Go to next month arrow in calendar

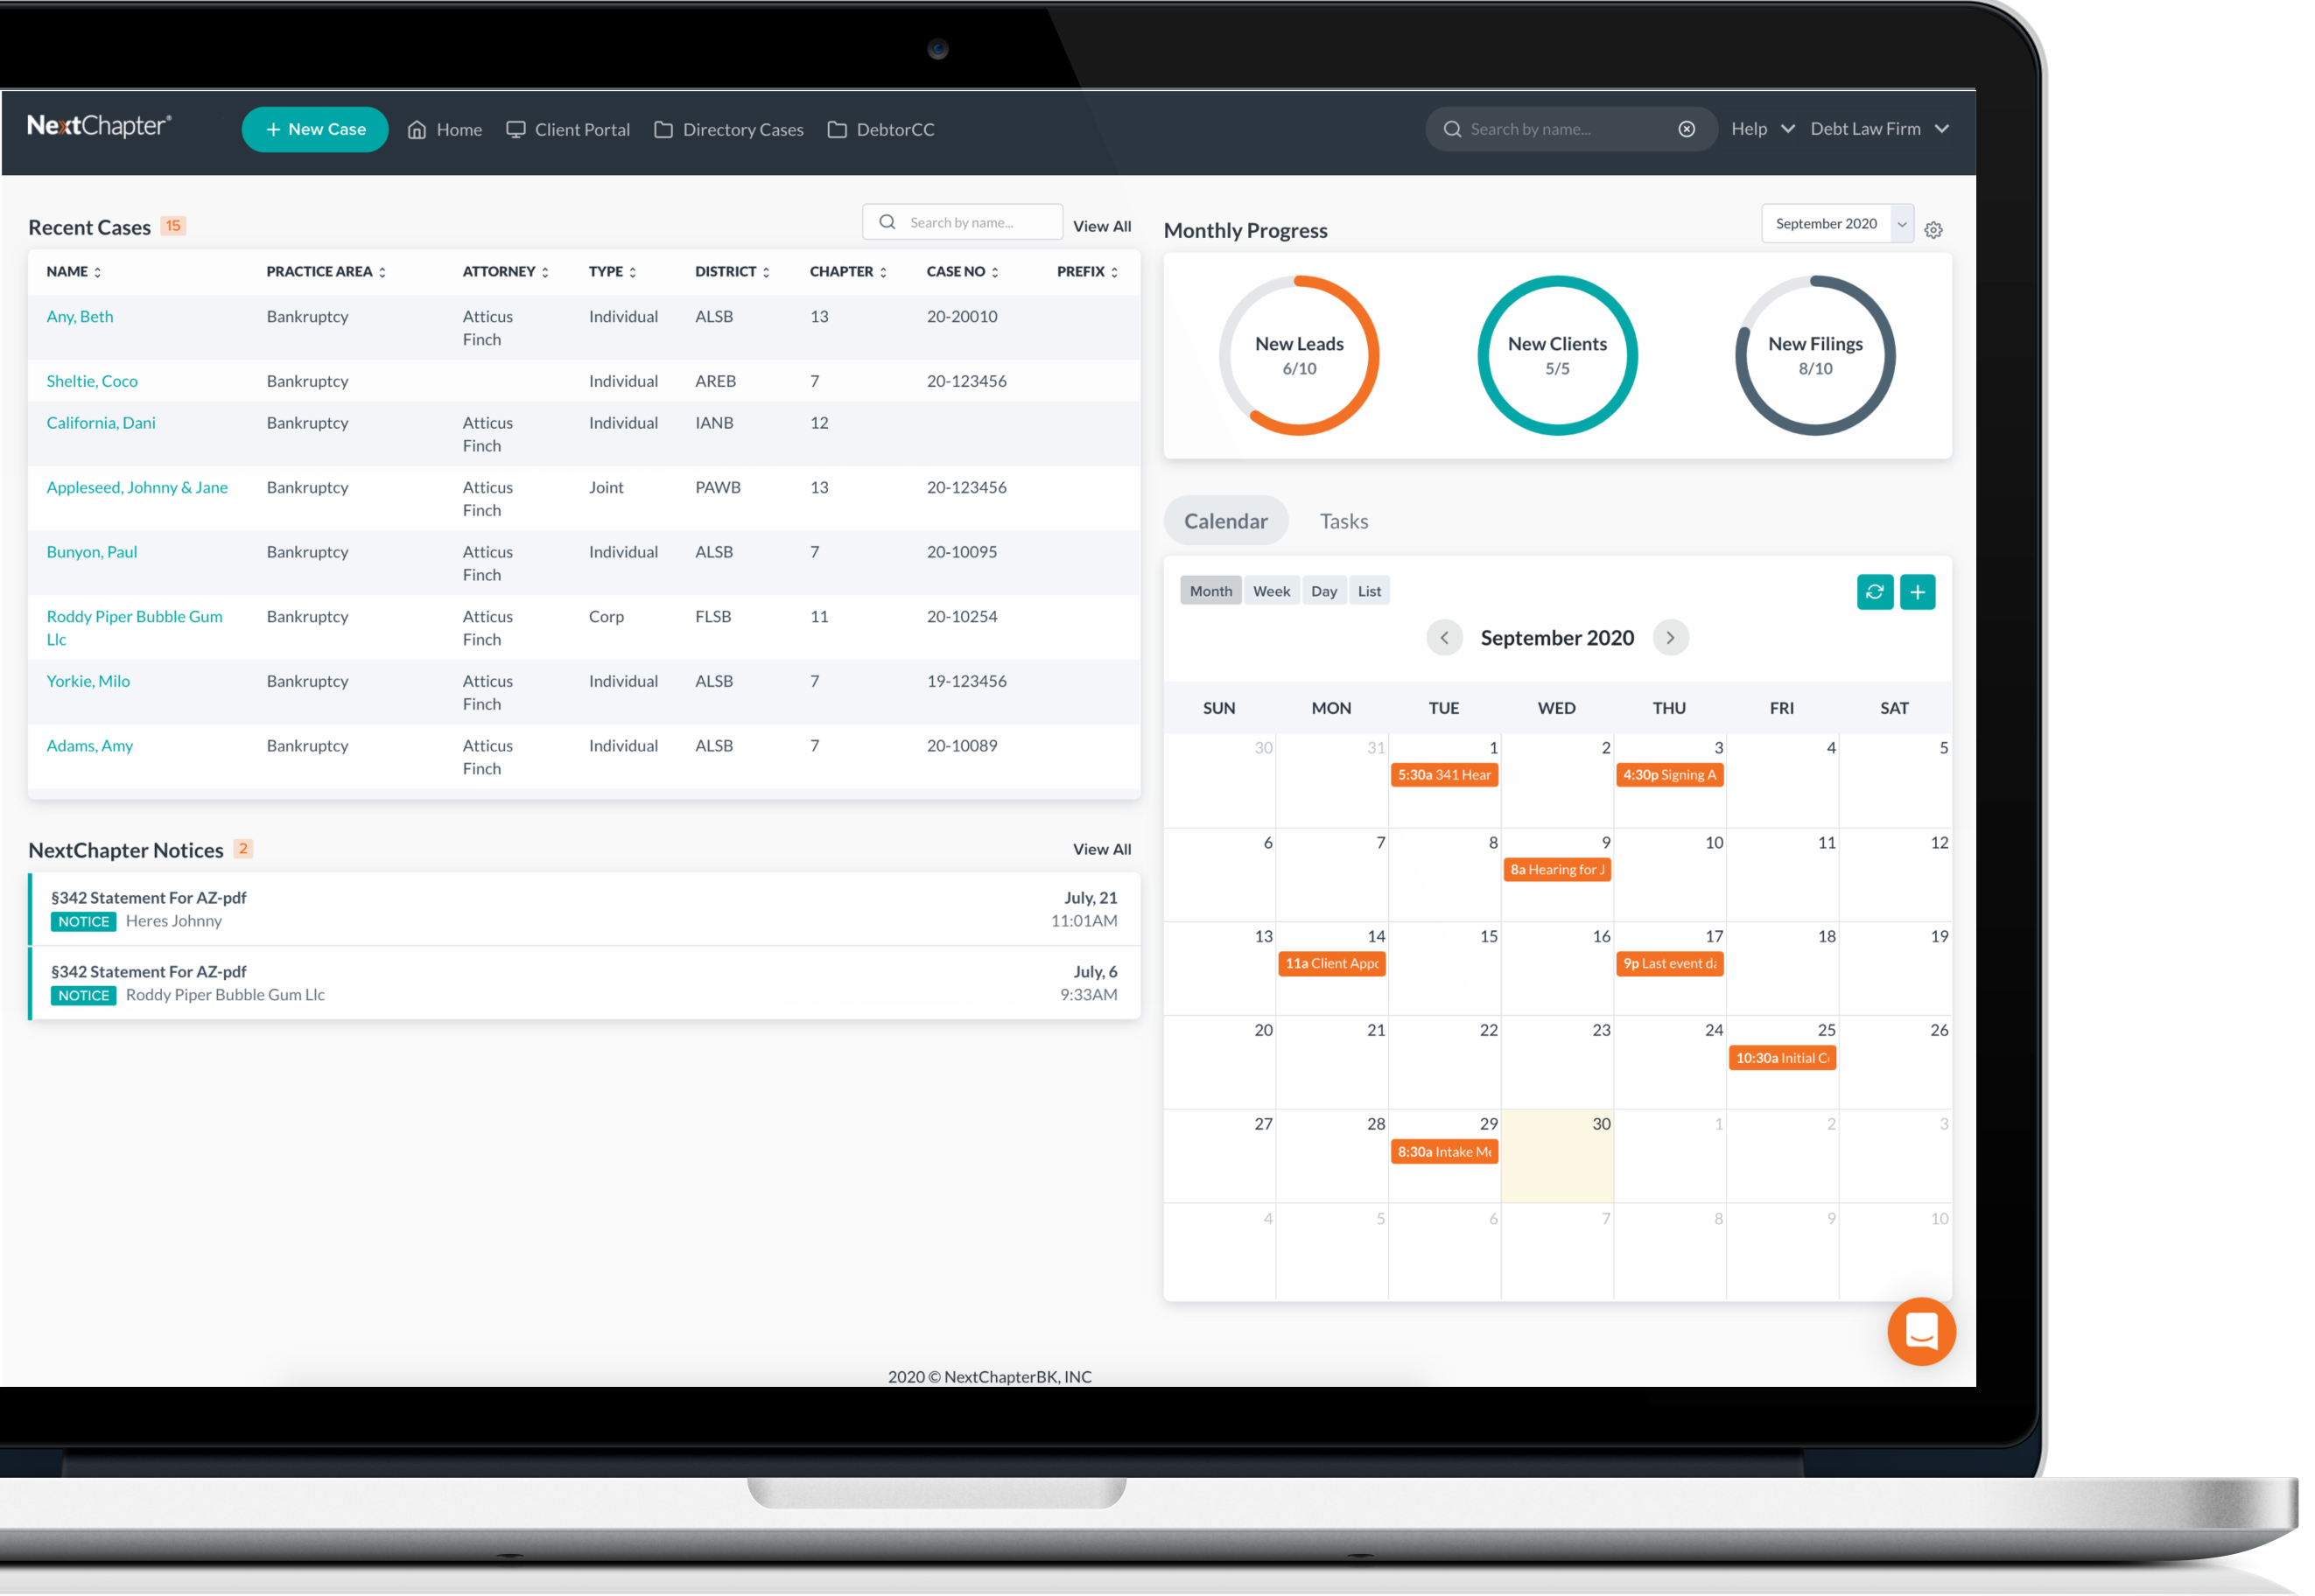[1669, 637]
